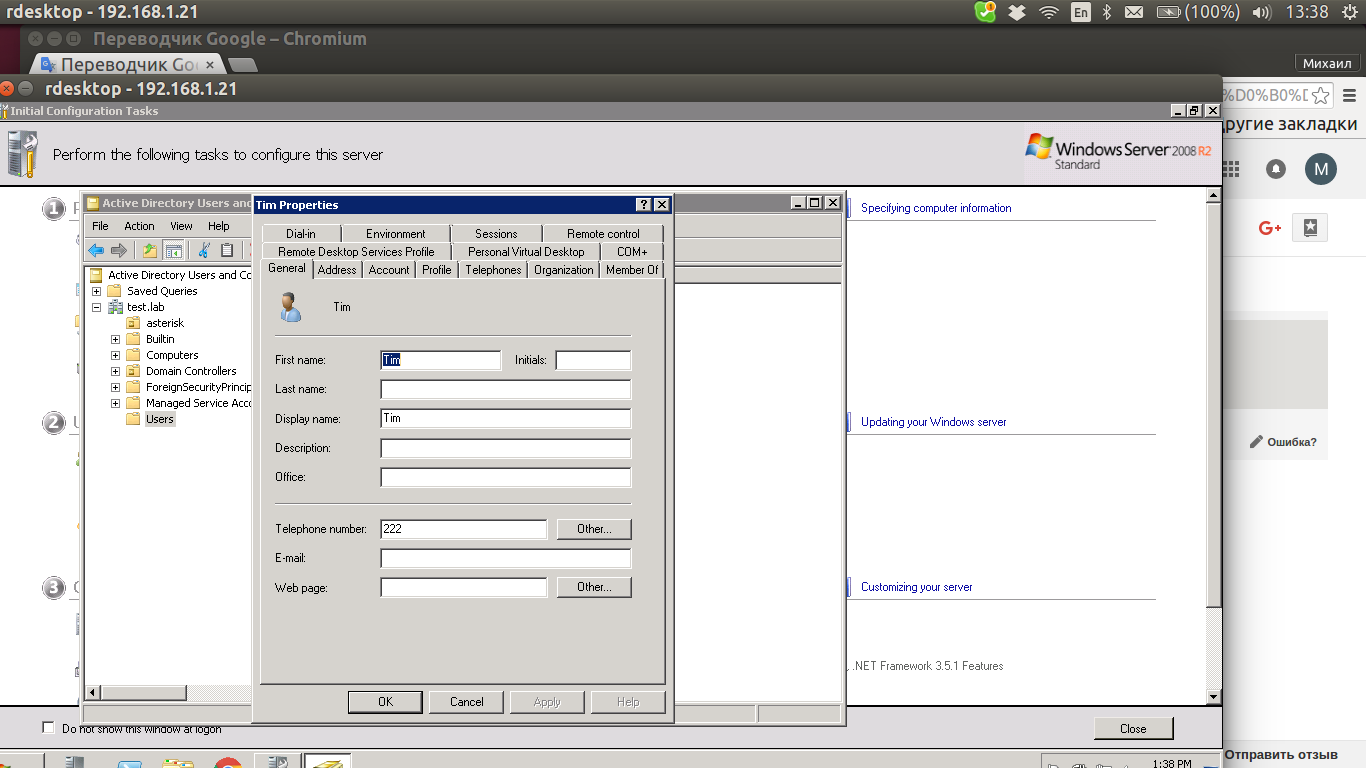Open the Action menu
The width and height of the screenshot is (1366, 768).
[139, 226]
